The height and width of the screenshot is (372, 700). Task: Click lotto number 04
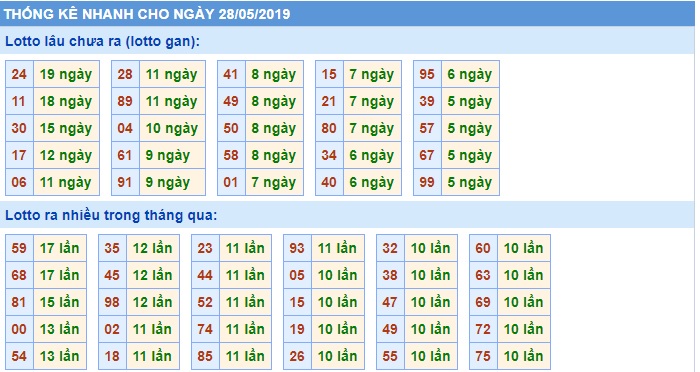[125, 128]
